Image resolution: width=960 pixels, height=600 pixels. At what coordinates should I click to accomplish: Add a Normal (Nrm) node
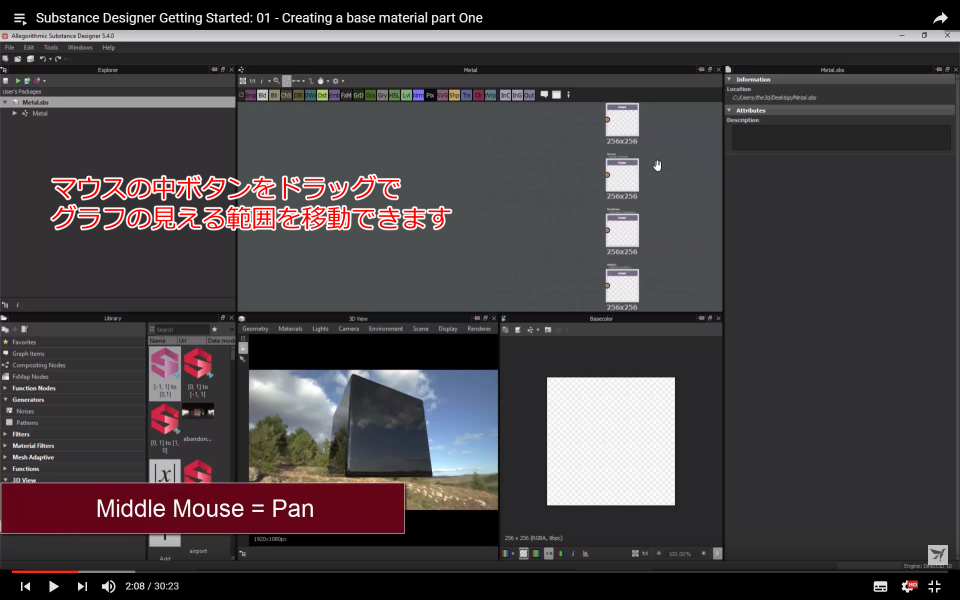[x=418, y=96]
